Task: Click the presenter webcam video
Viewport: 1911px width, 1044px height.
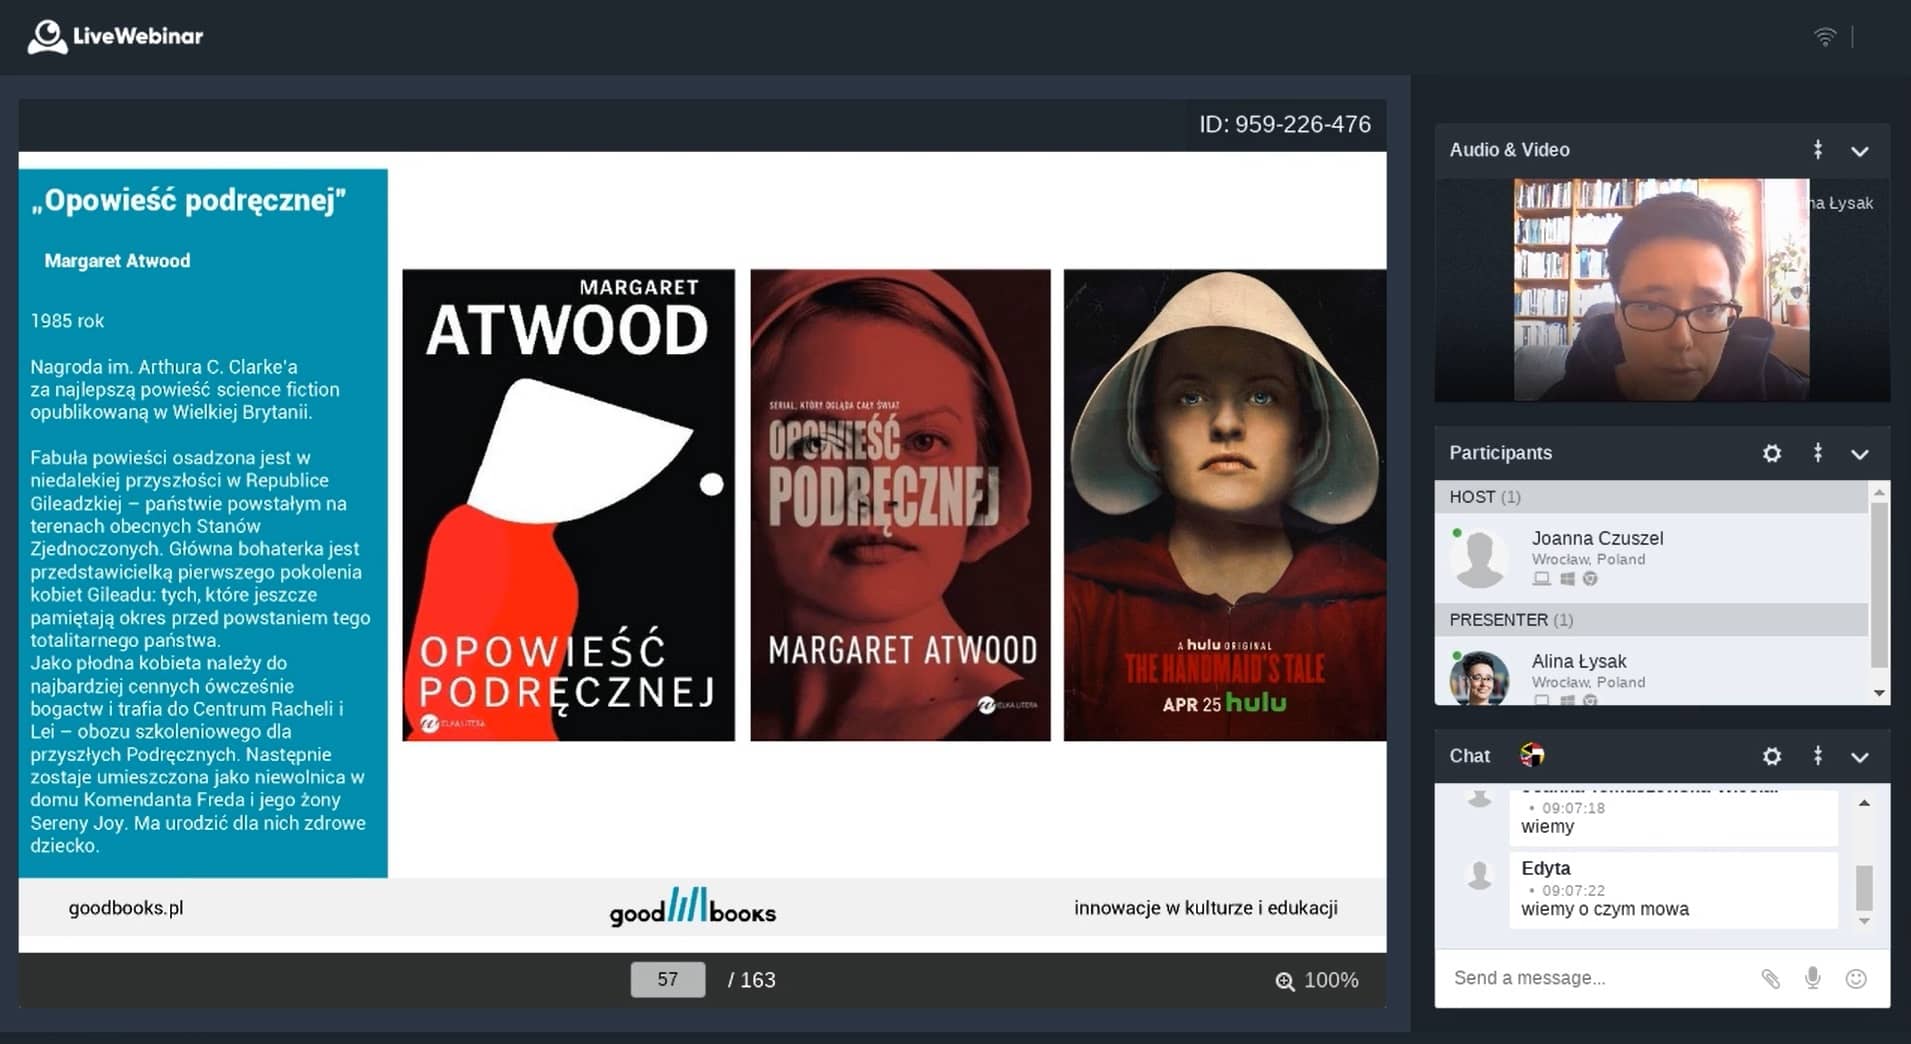Action: click(1661, 290)
